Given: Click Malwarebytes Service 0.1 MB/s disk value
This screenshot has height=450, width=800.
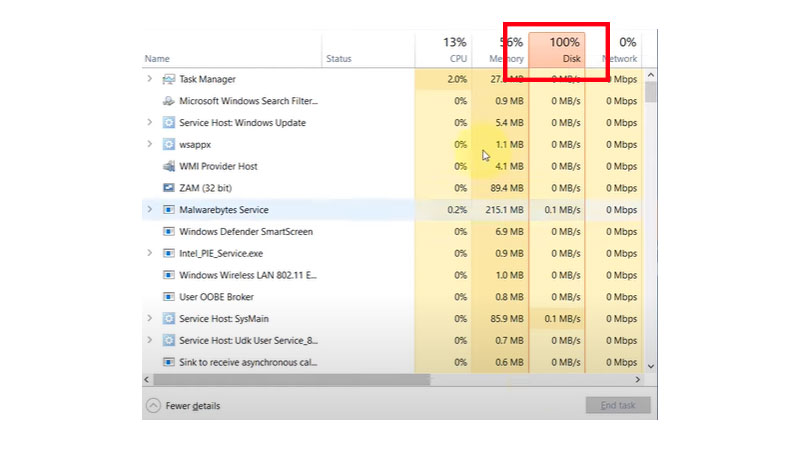Looking at the screenshot, I should [562, 210].
